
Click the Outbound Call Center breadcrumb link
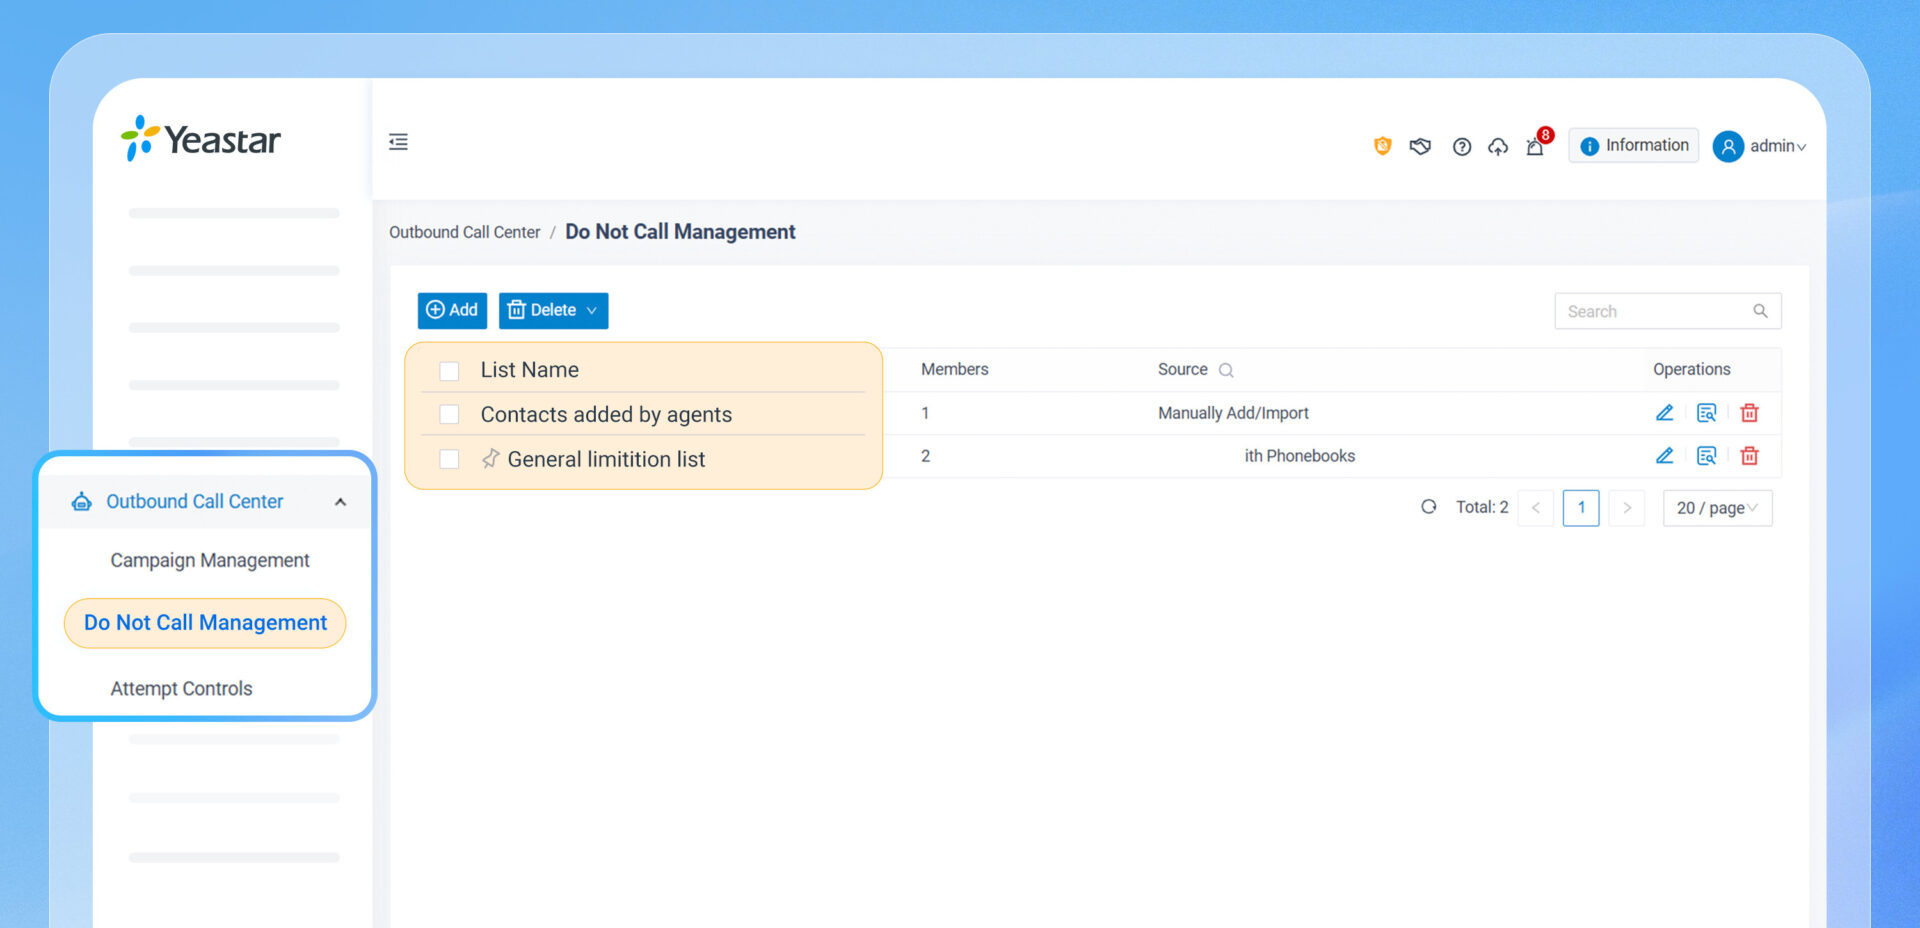point(464,232)
